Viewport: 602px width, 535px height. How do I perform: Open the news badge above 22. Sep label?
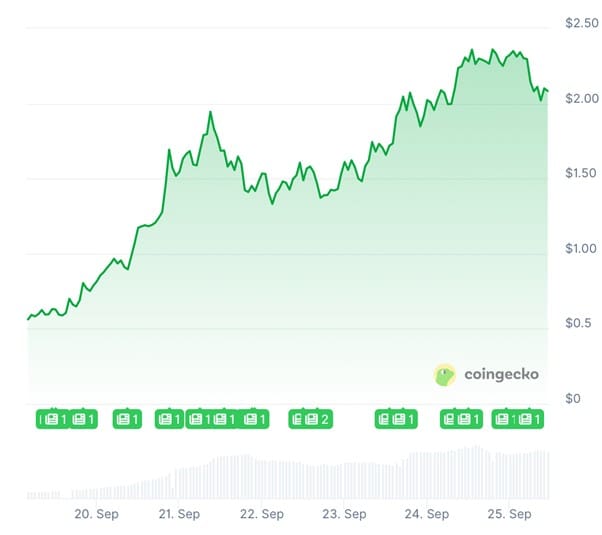pos(252,419)
